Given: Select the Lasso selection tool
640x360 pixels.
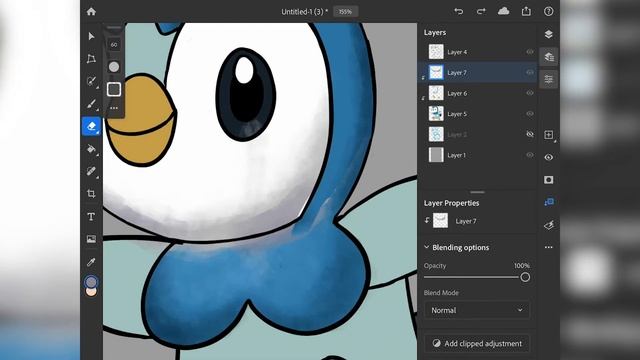Looking at the screenshot, I should [x=91, y=81].
